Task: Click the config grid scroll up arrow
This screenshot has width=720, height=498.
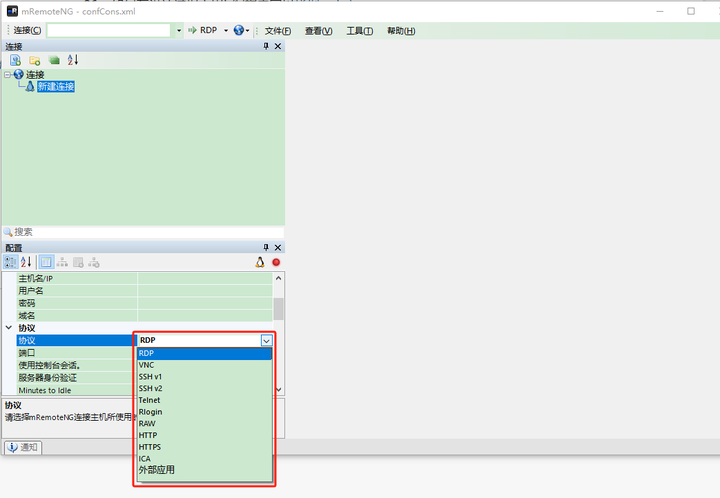Action: 278,278
